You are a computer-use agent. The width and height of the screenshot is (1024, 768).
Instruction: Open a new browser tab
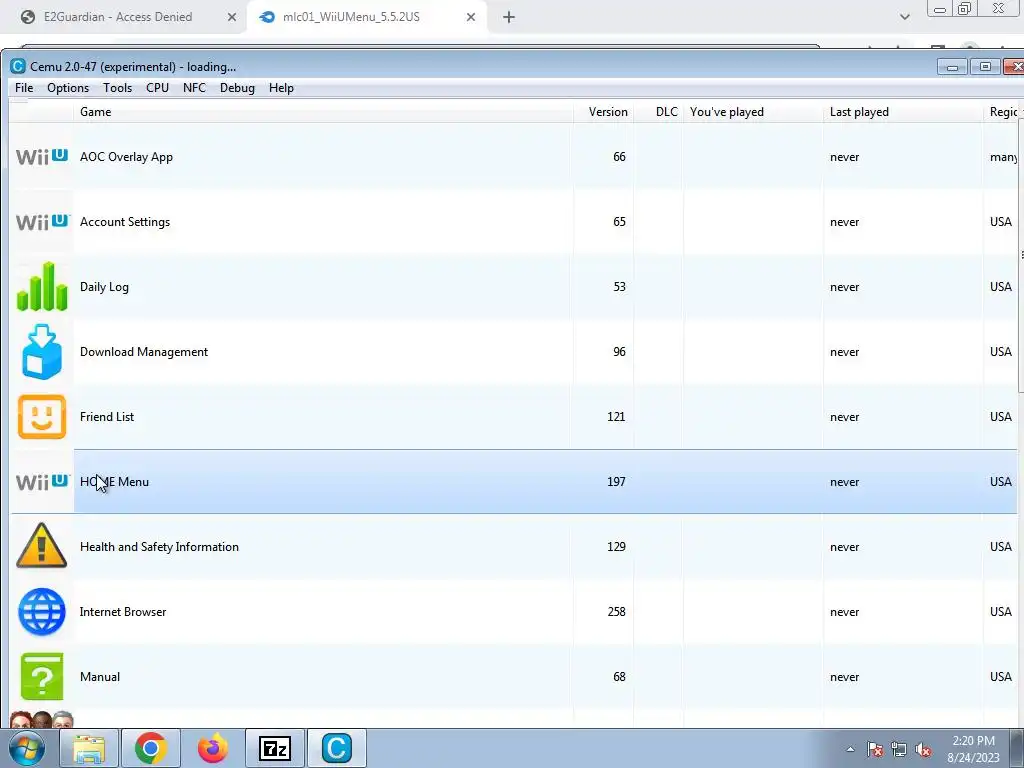509,18
